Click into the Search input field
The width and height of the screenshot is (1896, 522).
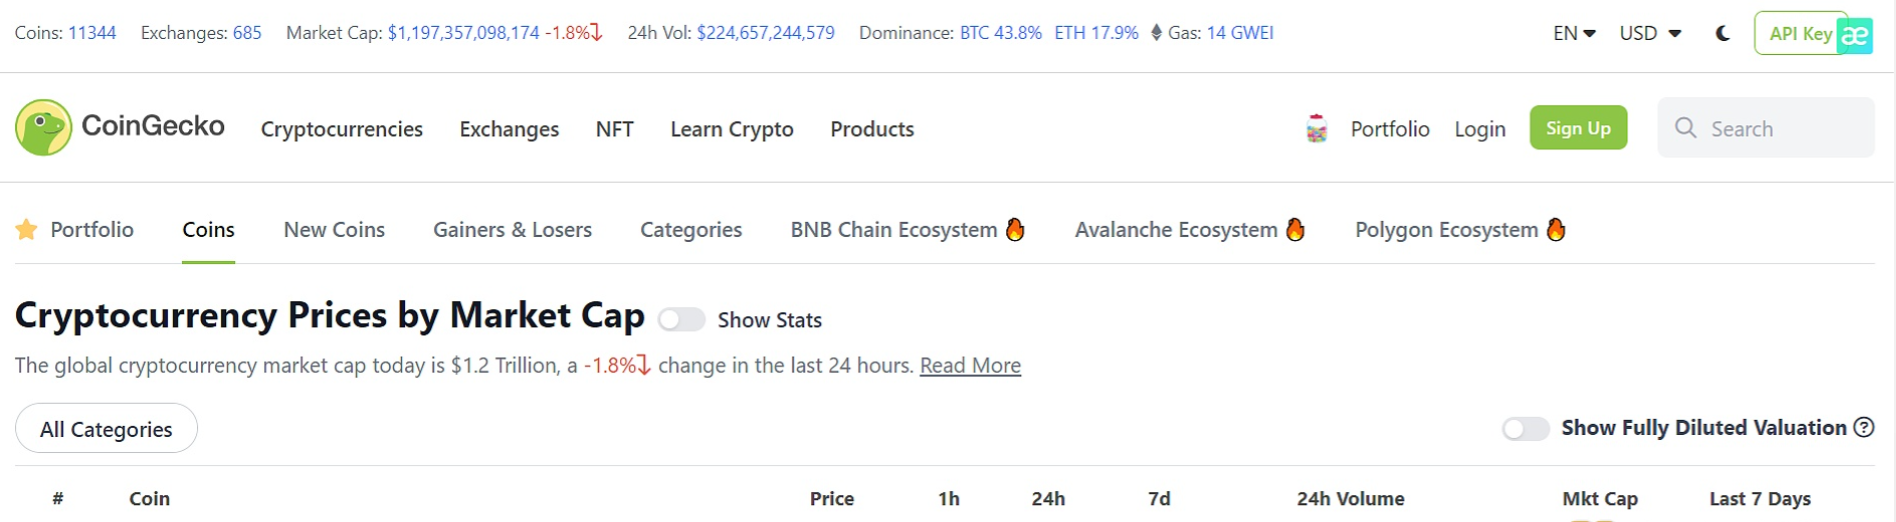tap(1766, 127)
